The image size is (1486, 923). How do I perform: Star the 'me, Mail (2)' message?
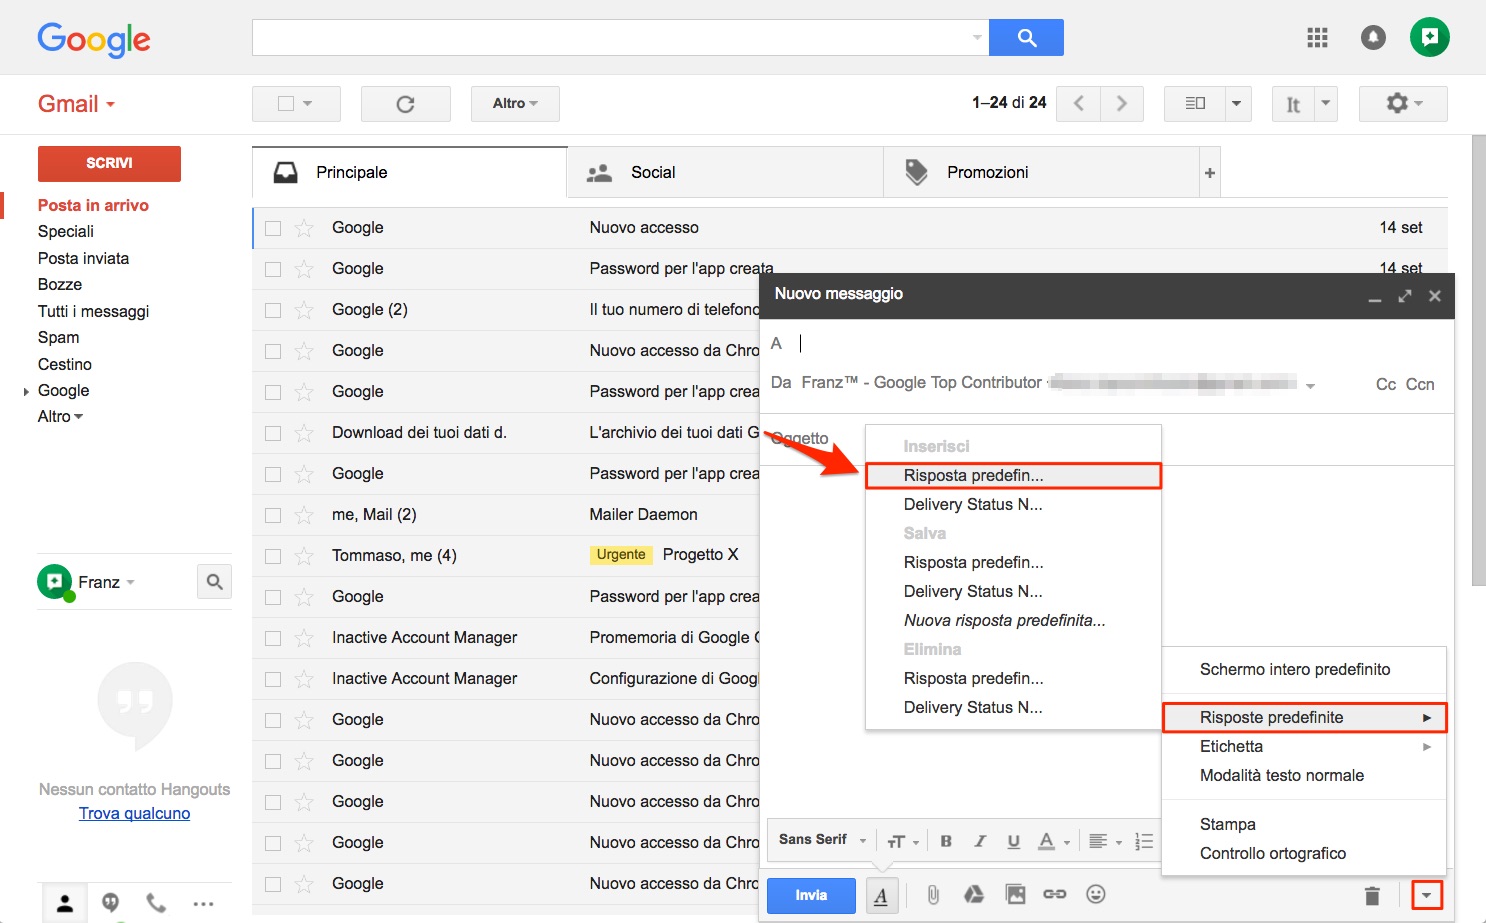tap(305, 515)
